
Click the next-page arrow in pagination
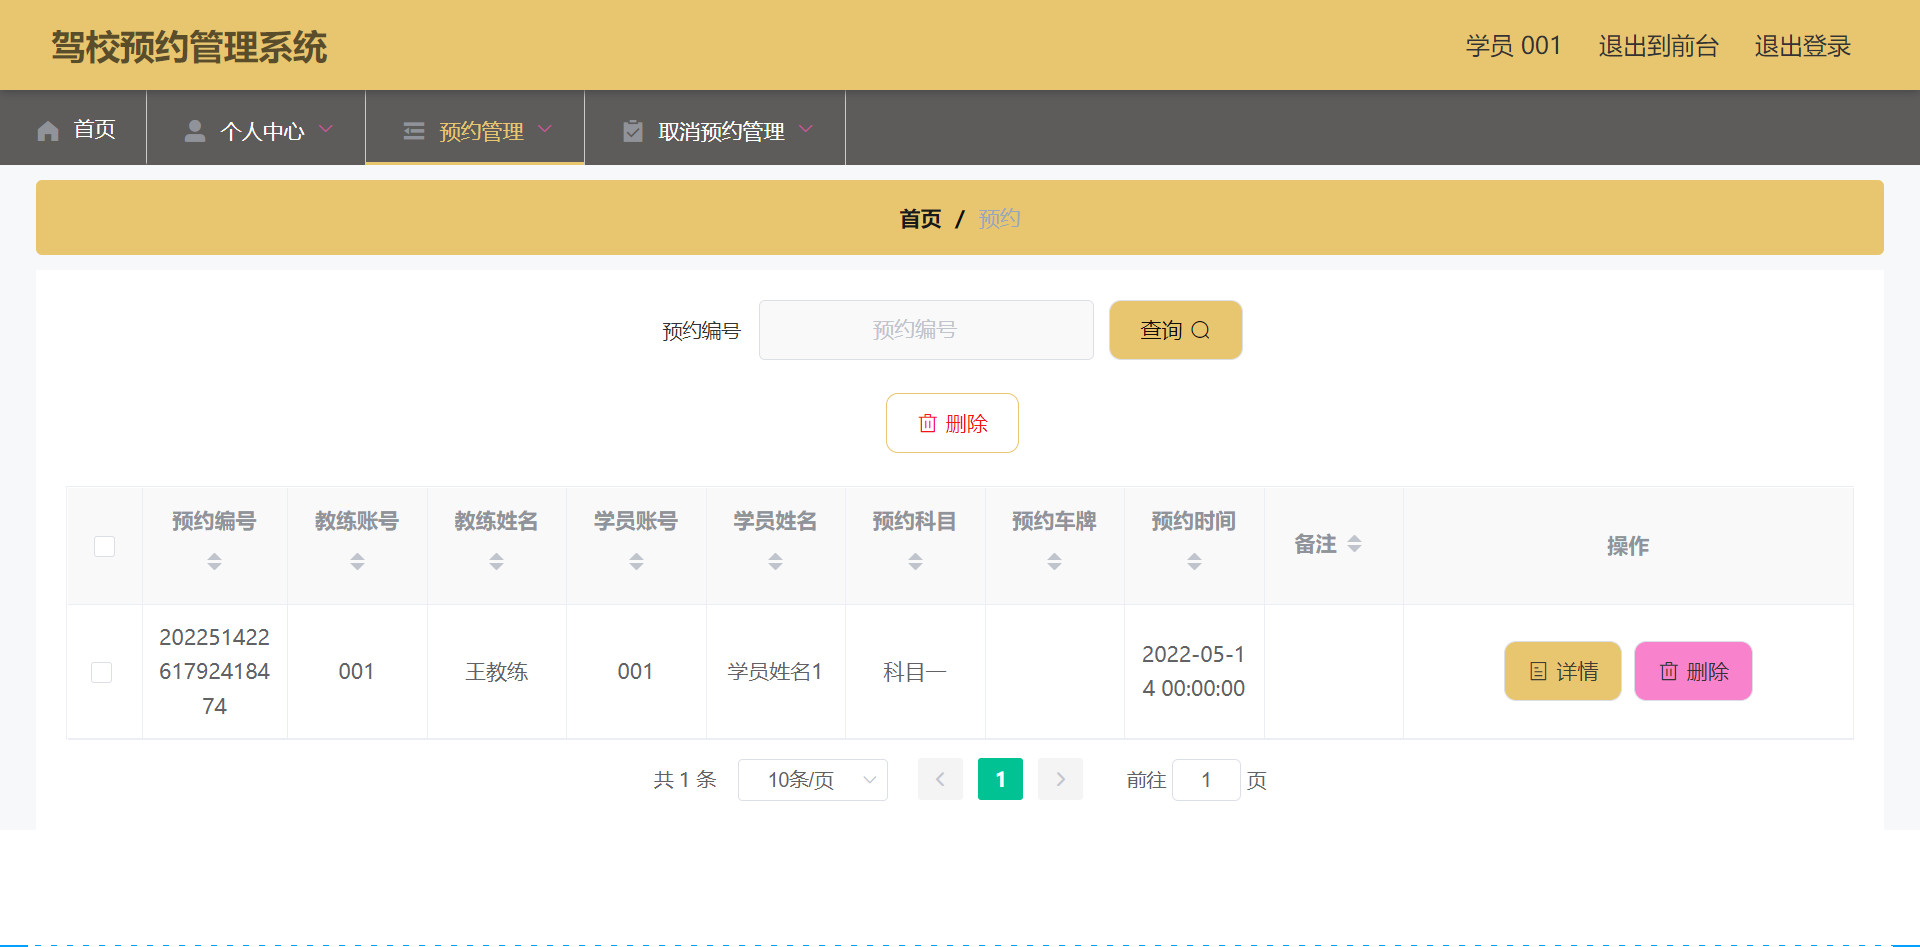(x=1060, y=779)
